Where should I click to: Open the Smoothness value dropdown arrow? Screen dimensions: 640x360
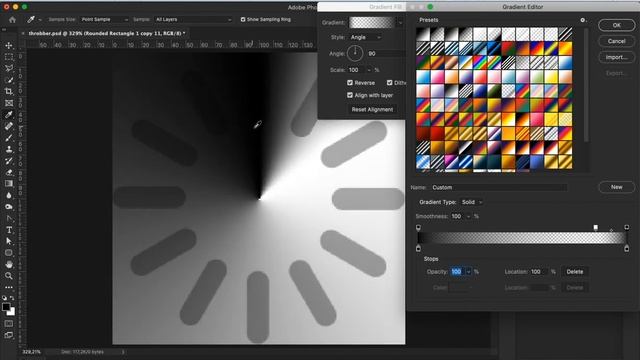click(468, 216)
